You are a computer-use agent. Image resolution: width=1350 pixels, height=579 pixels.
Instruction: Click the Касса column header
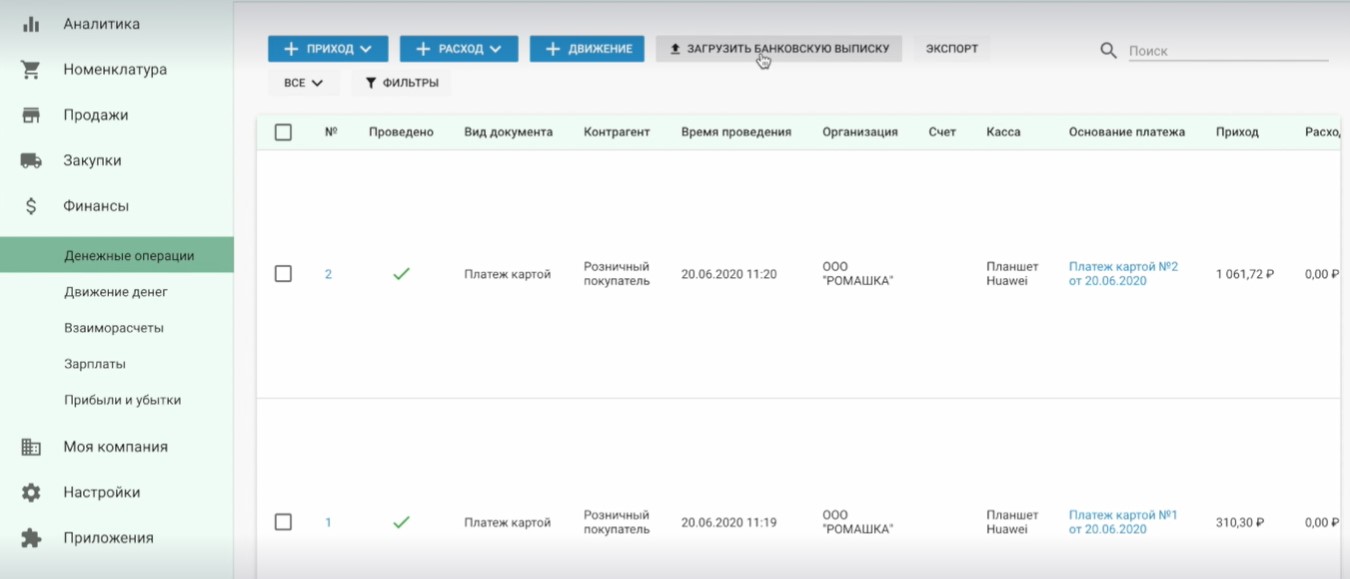(x=1003, y=132)
